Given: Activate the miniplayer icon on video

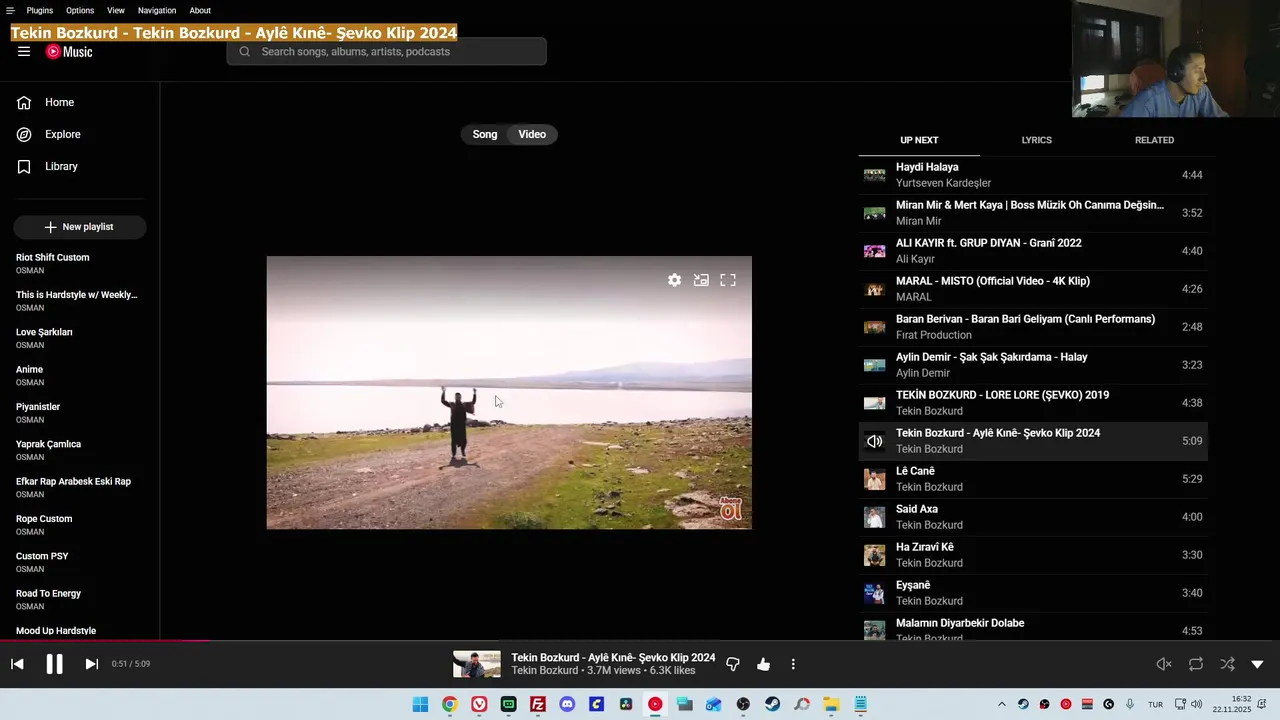Looking at the screenshot, I should 701,280.
